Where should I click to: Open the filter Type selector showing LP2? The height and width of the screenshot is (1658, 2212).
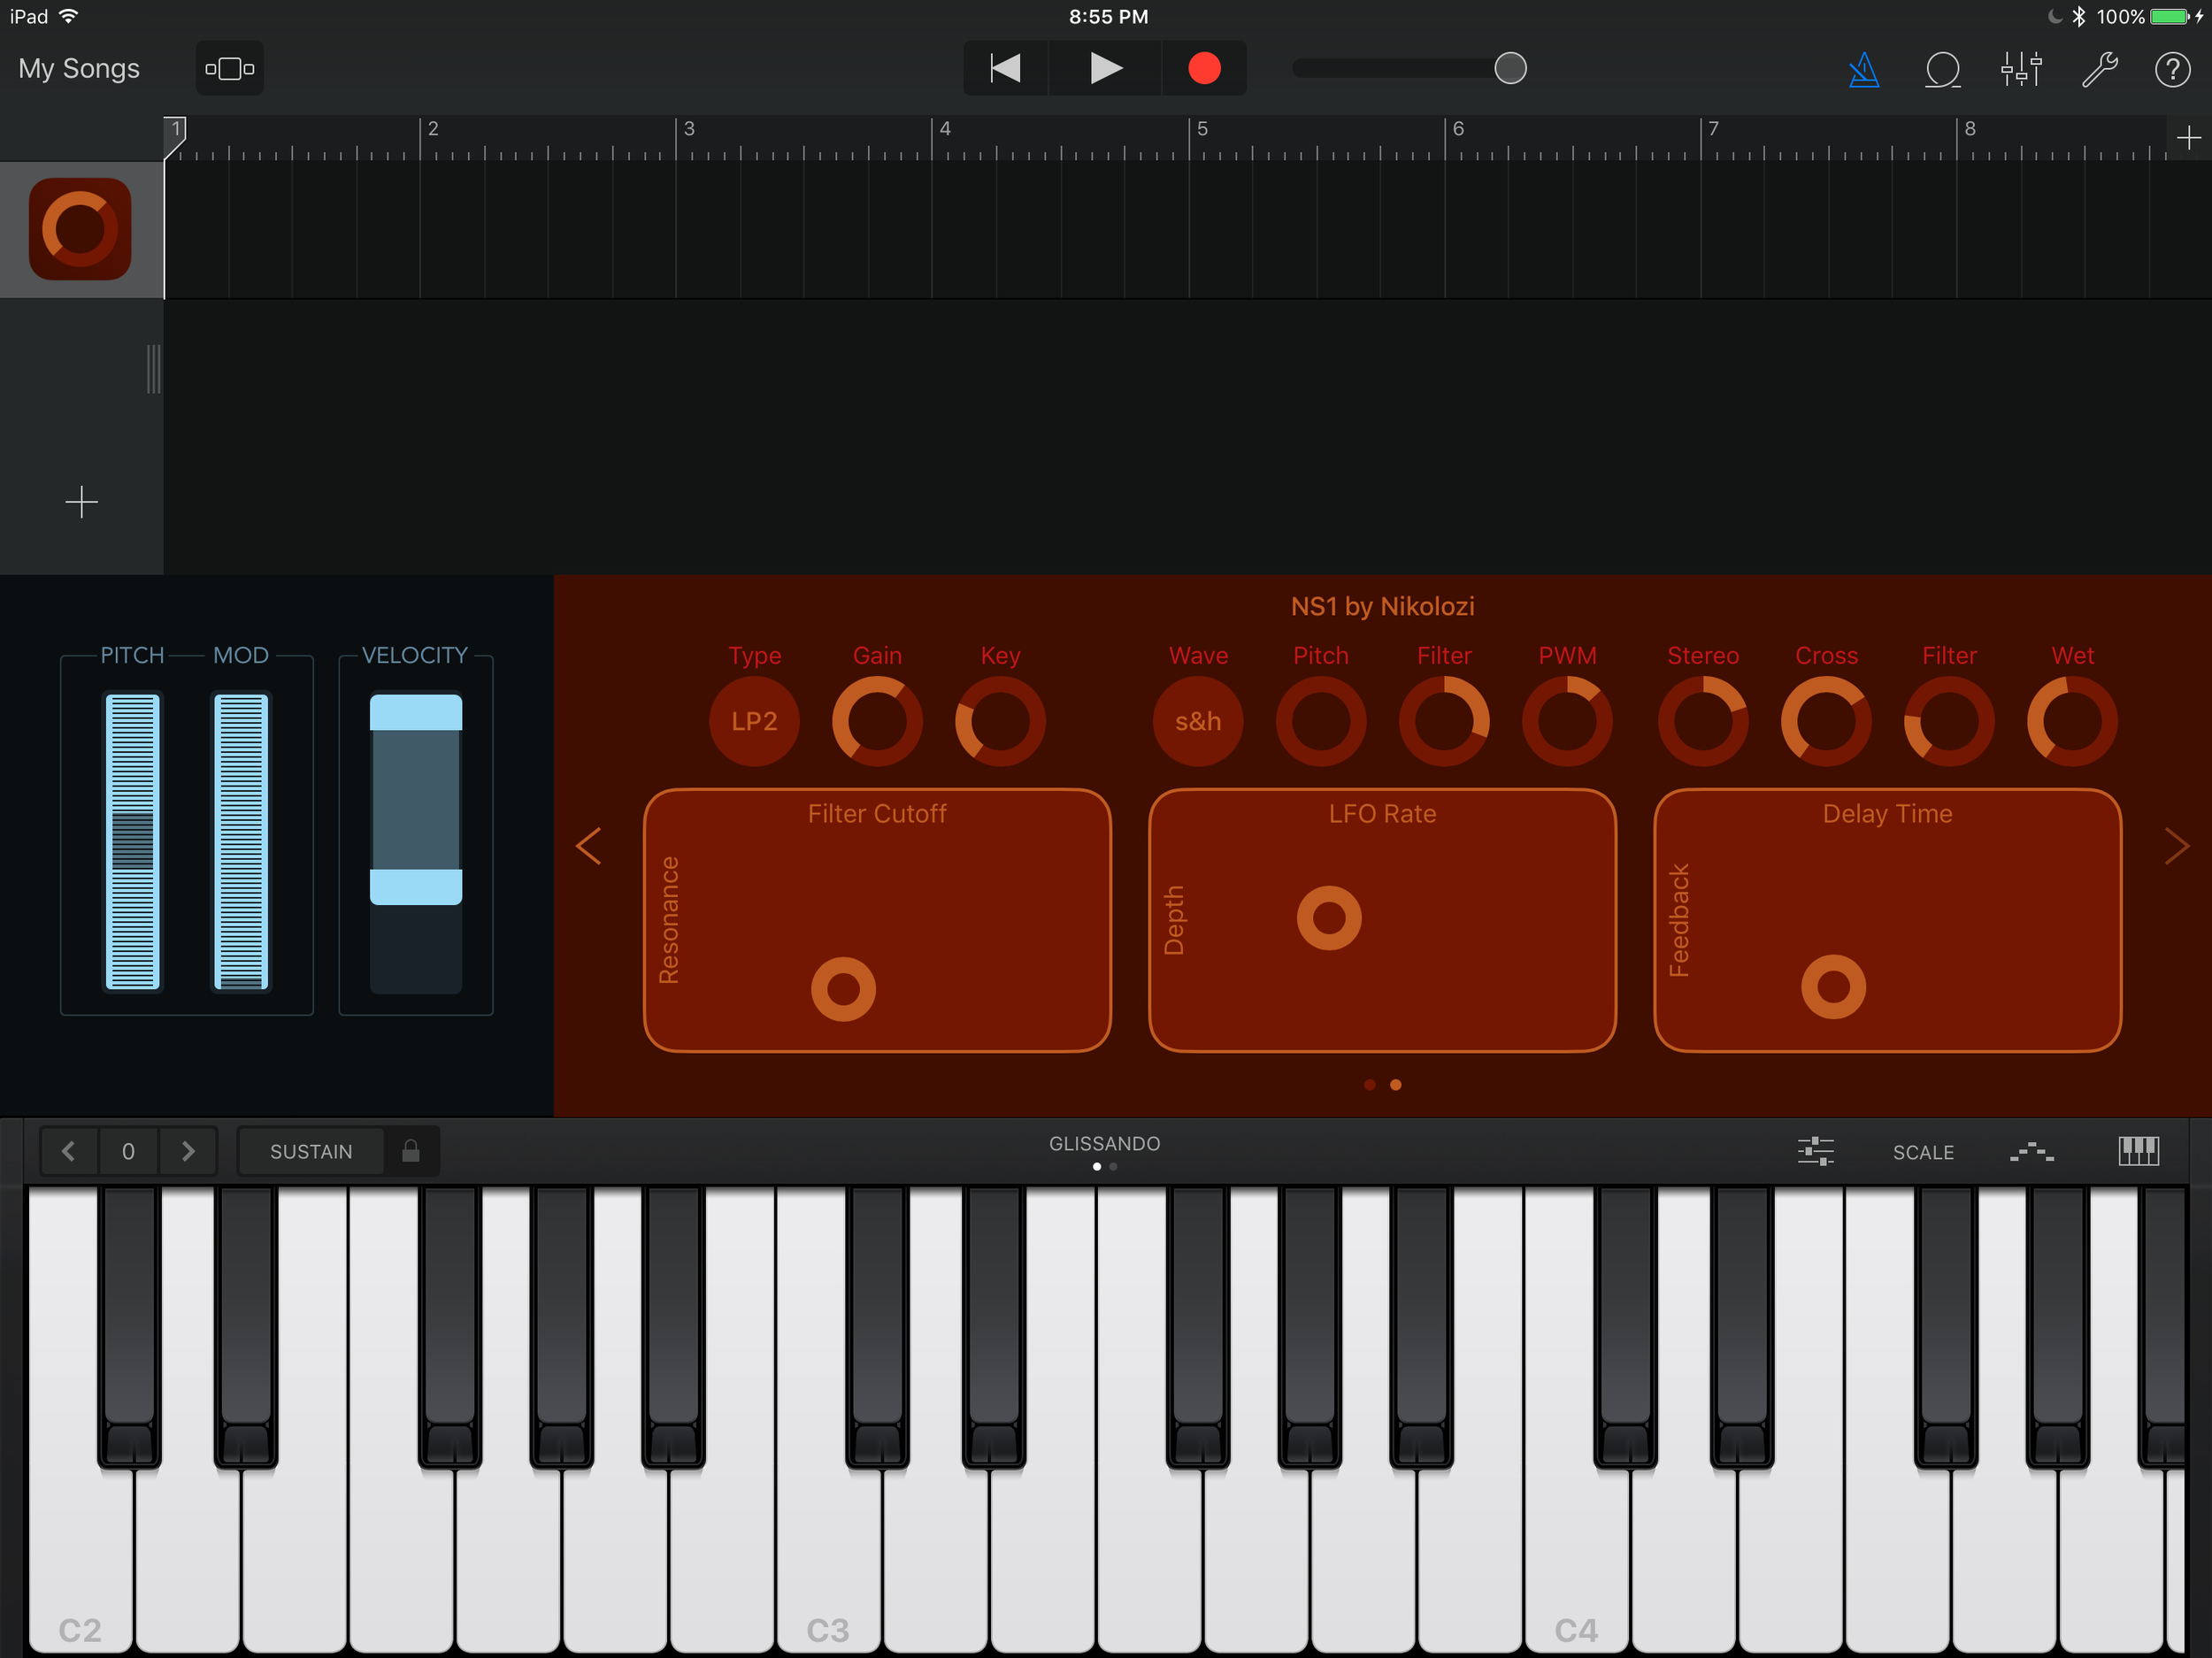pos(754,721)
